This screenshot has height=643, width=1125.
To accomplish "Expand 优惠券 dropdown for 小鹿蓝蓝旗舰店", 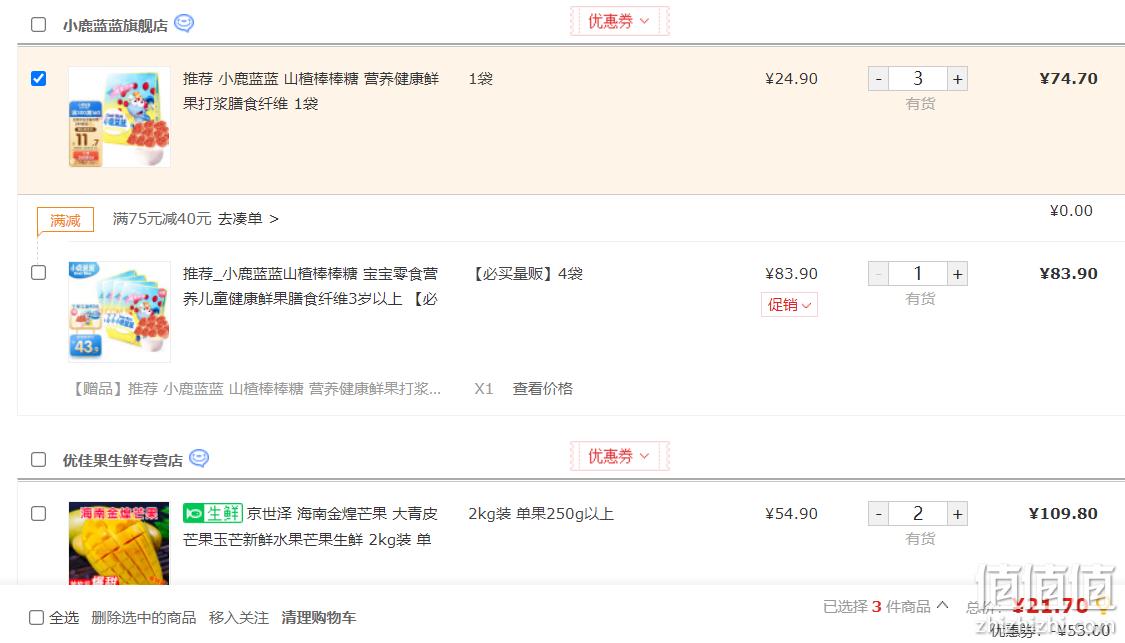I will point(619,21).
